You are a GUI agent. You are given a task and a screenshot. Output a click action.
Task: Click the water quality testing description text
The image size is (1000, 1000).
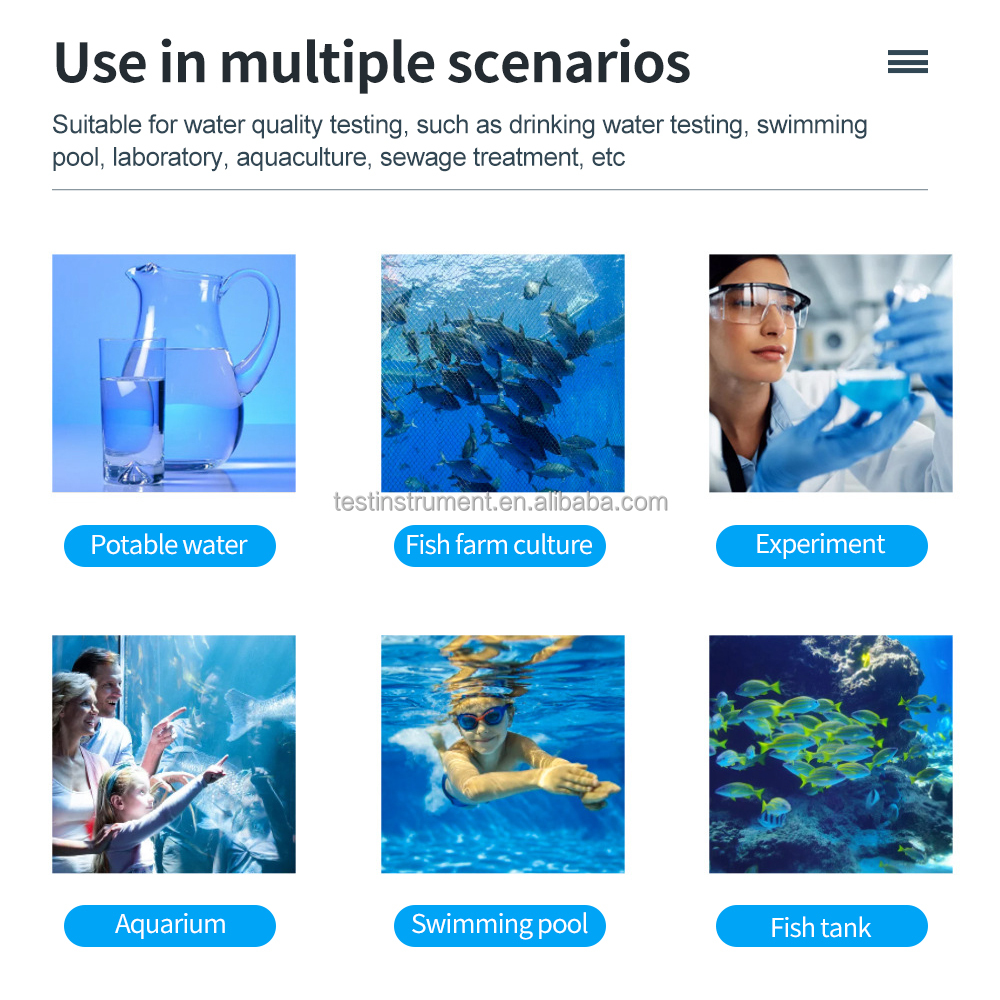(459, 141)
